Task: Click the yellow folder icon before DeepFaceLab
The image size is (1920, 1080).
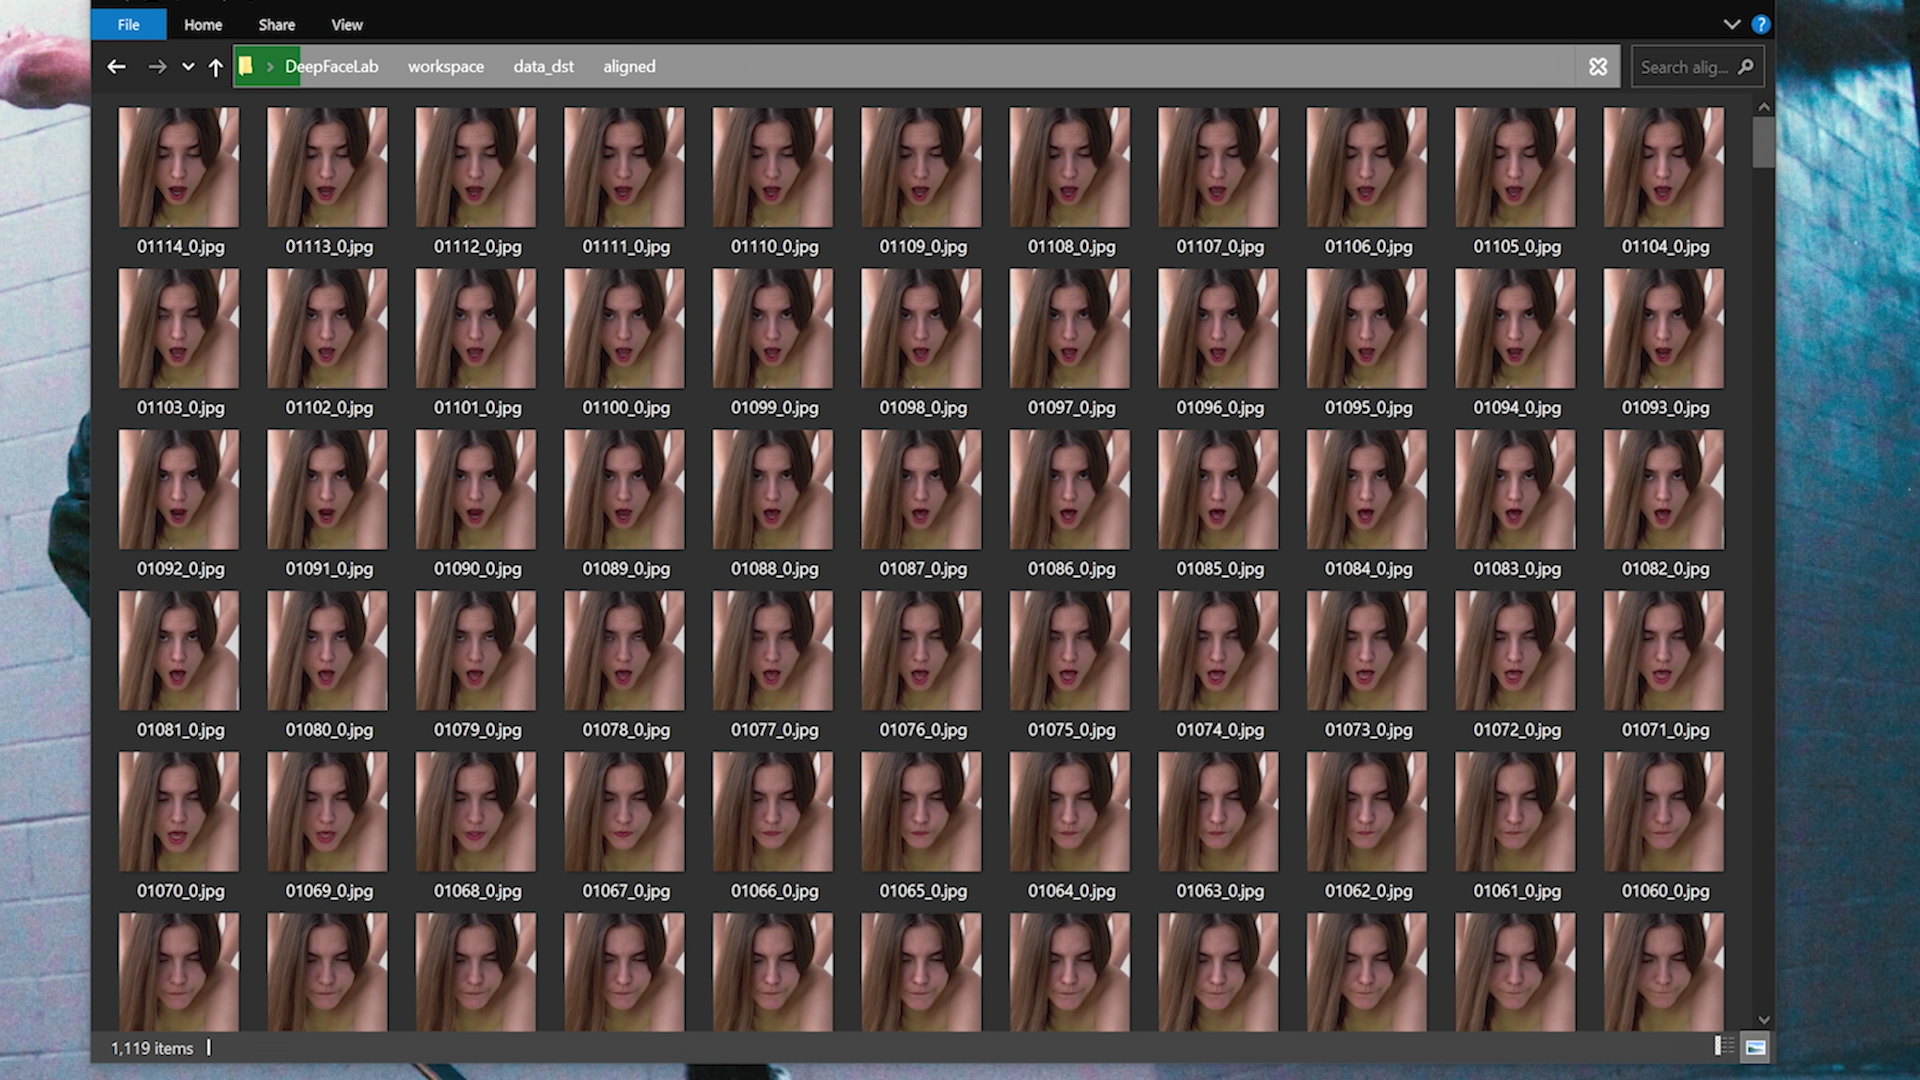Action: point(247,66)
